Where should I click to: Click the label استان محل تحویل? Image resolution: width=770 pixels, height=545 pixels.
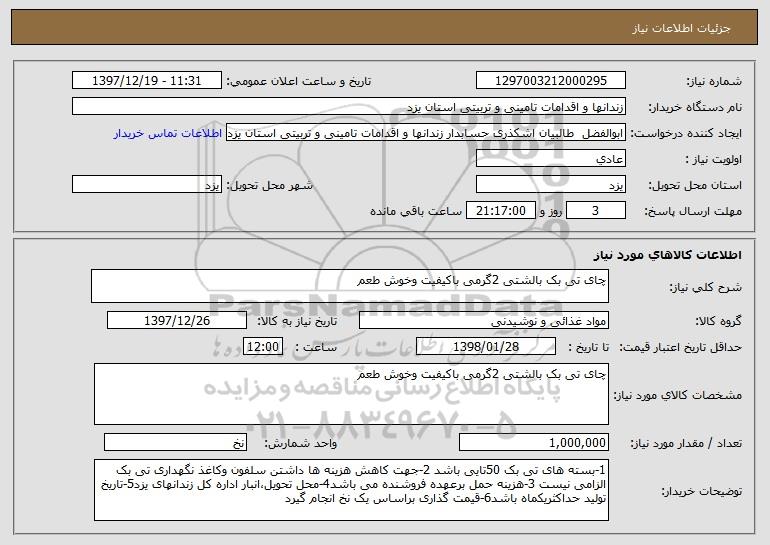695,186
